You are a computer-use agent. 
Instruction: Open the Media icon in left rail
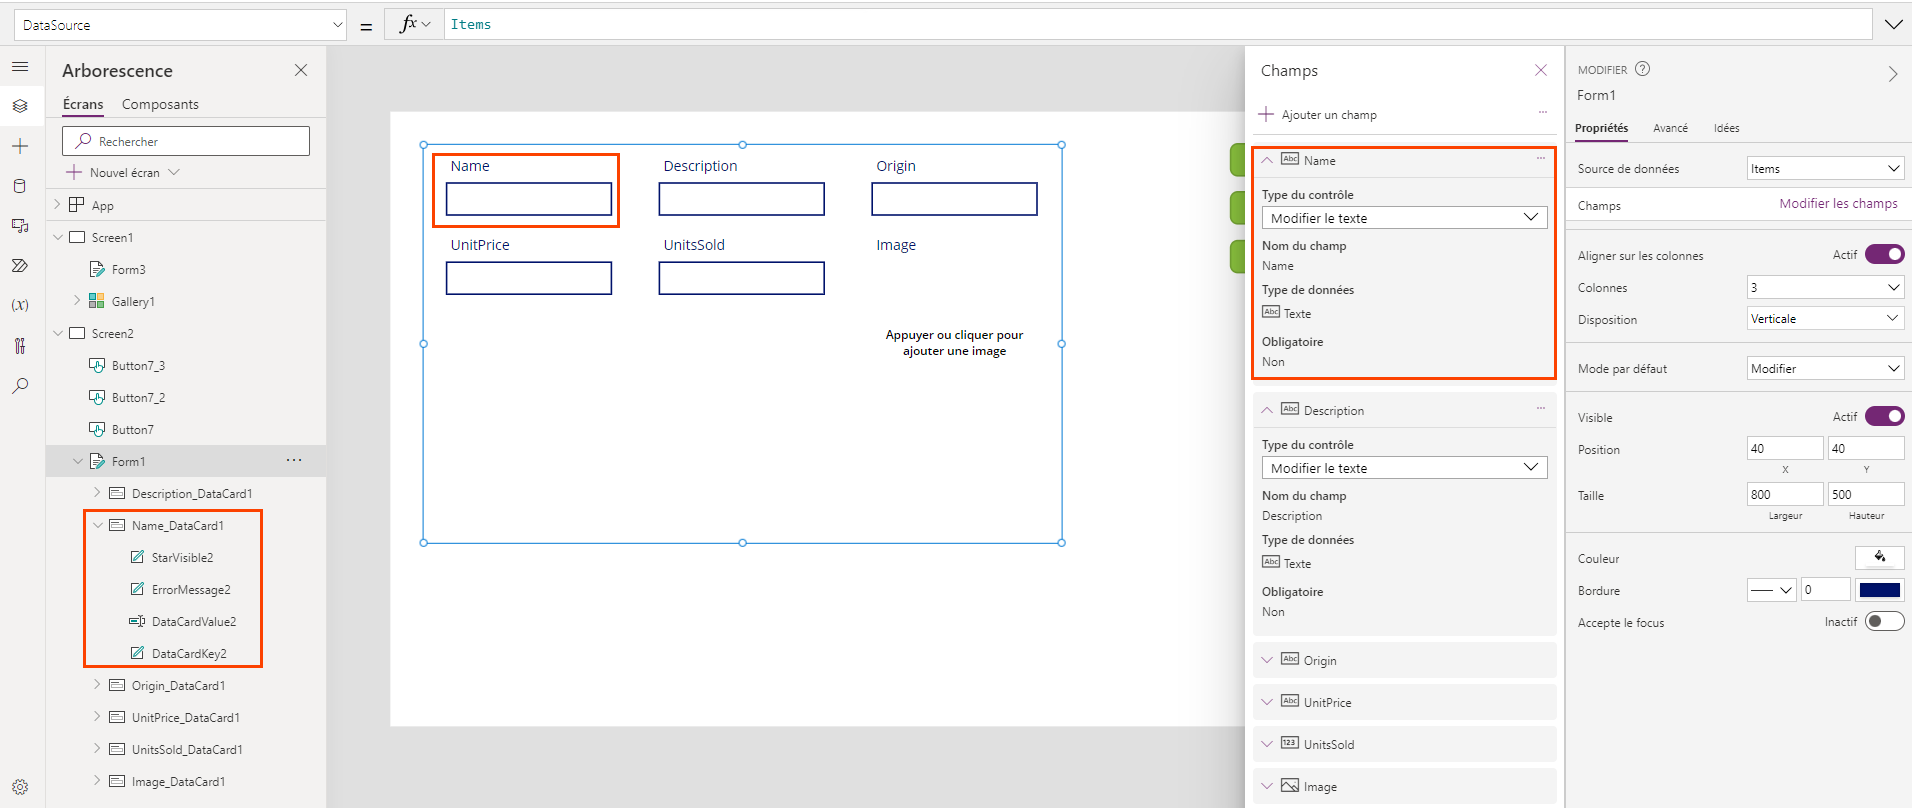tap(20, 226)
